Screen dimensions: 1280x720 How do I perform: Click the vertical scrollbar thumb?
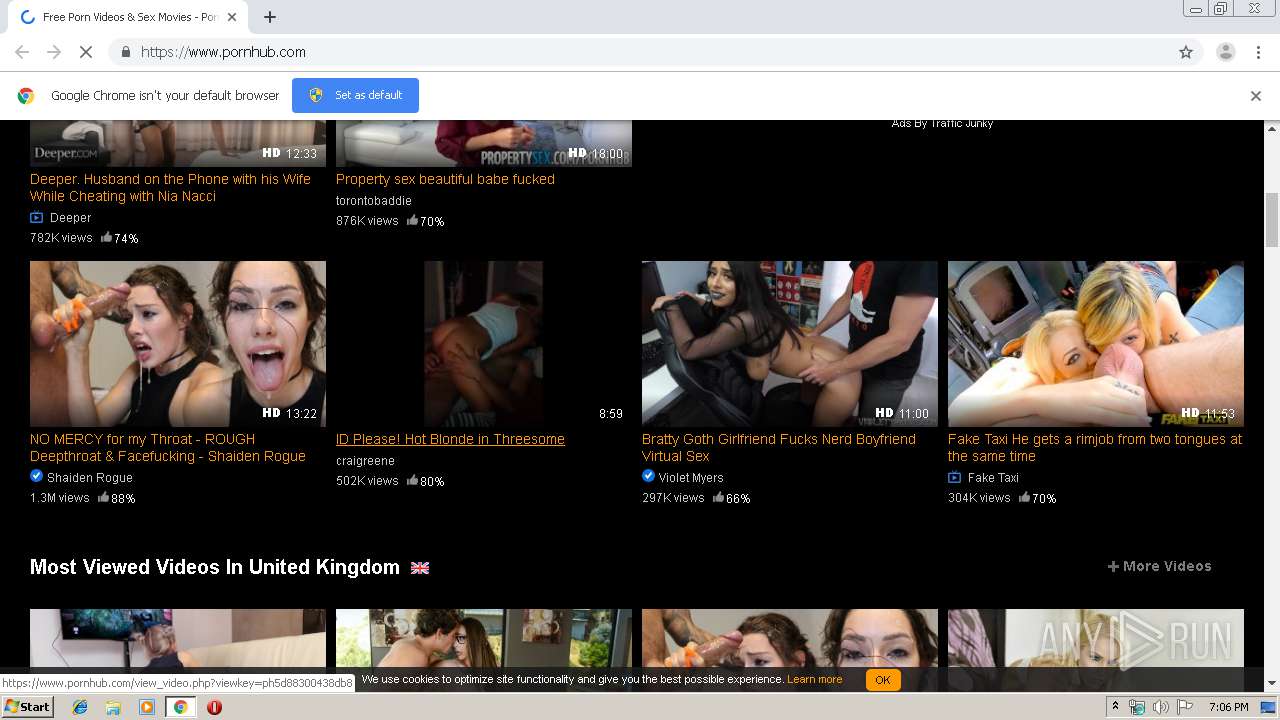click(x=1272, y=220)
